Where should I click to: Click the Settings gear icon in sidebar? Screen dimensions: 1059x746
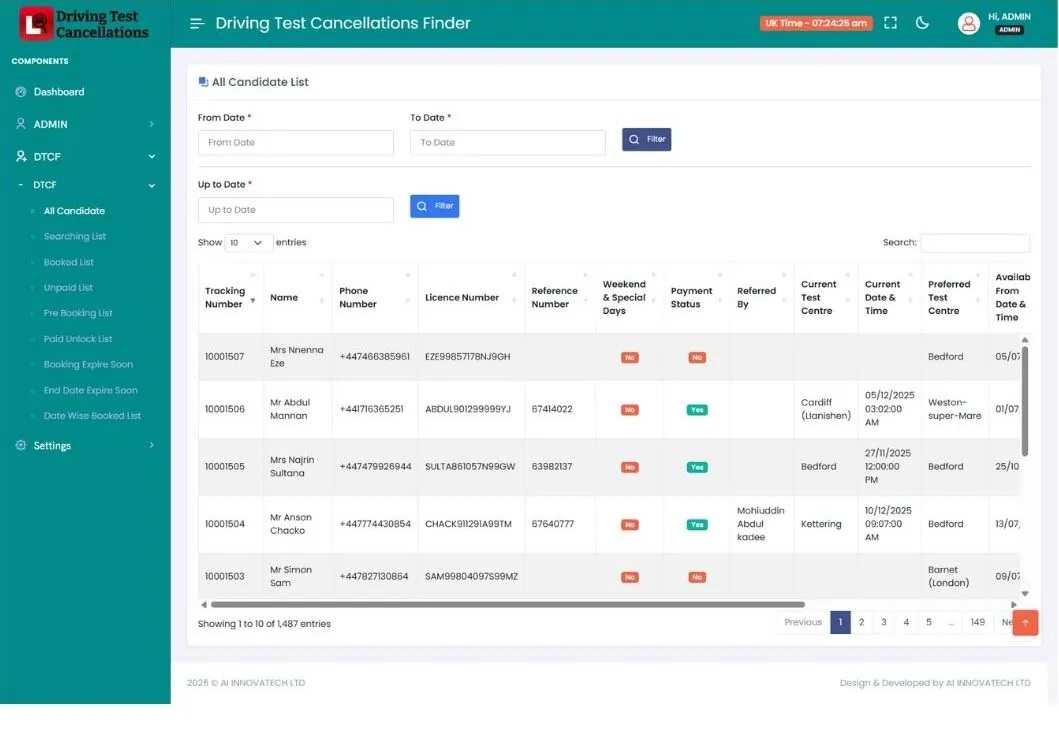coord(21,446)
